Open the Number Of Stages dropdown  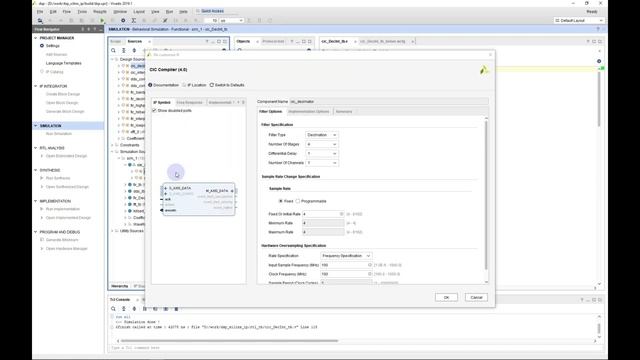(322, 144)
